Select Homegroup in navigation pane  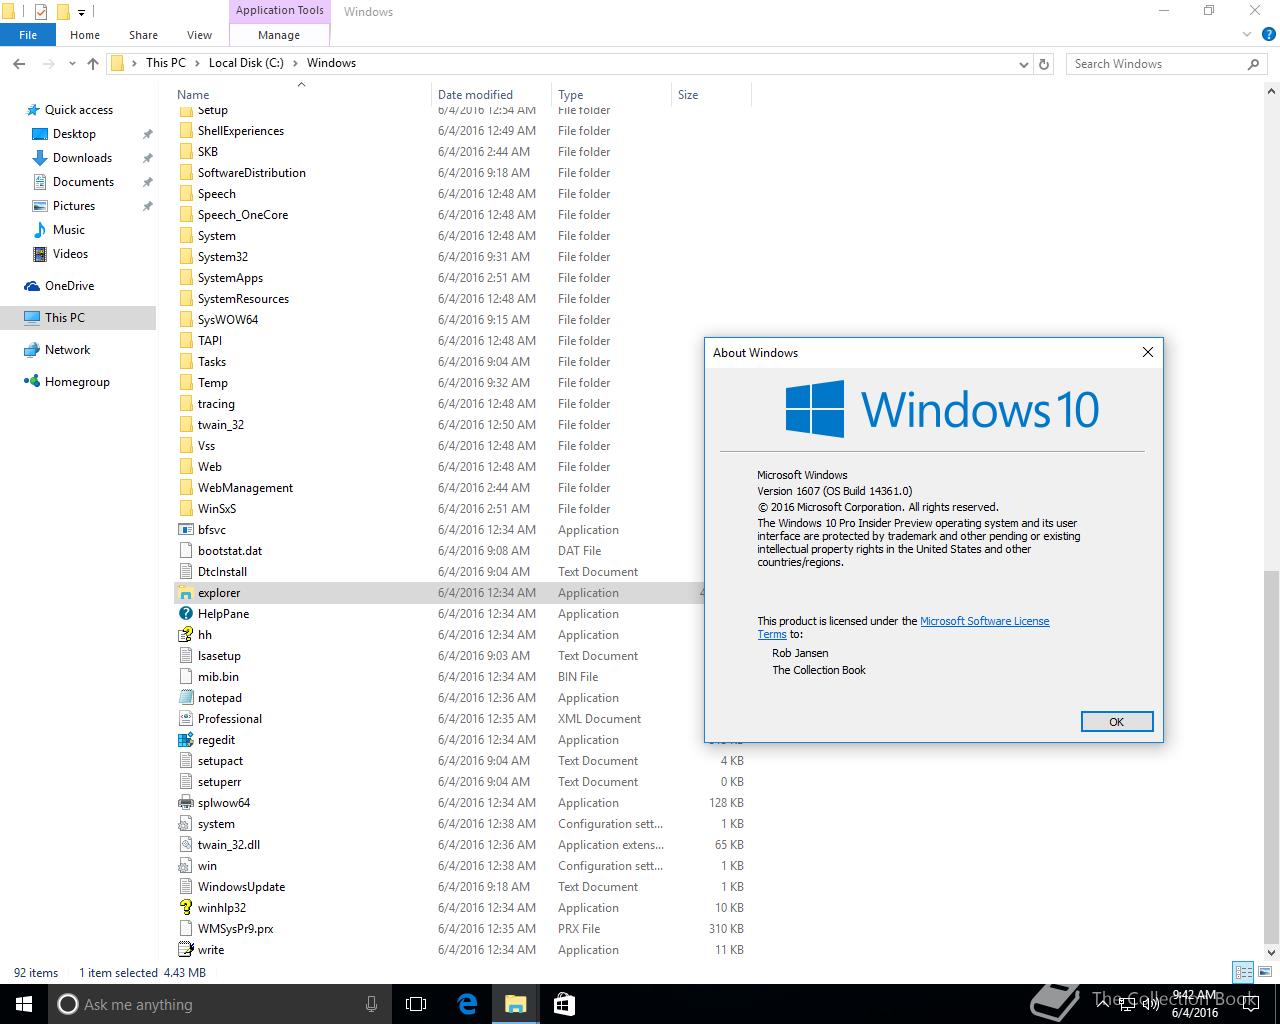click(x=77, y=382)
